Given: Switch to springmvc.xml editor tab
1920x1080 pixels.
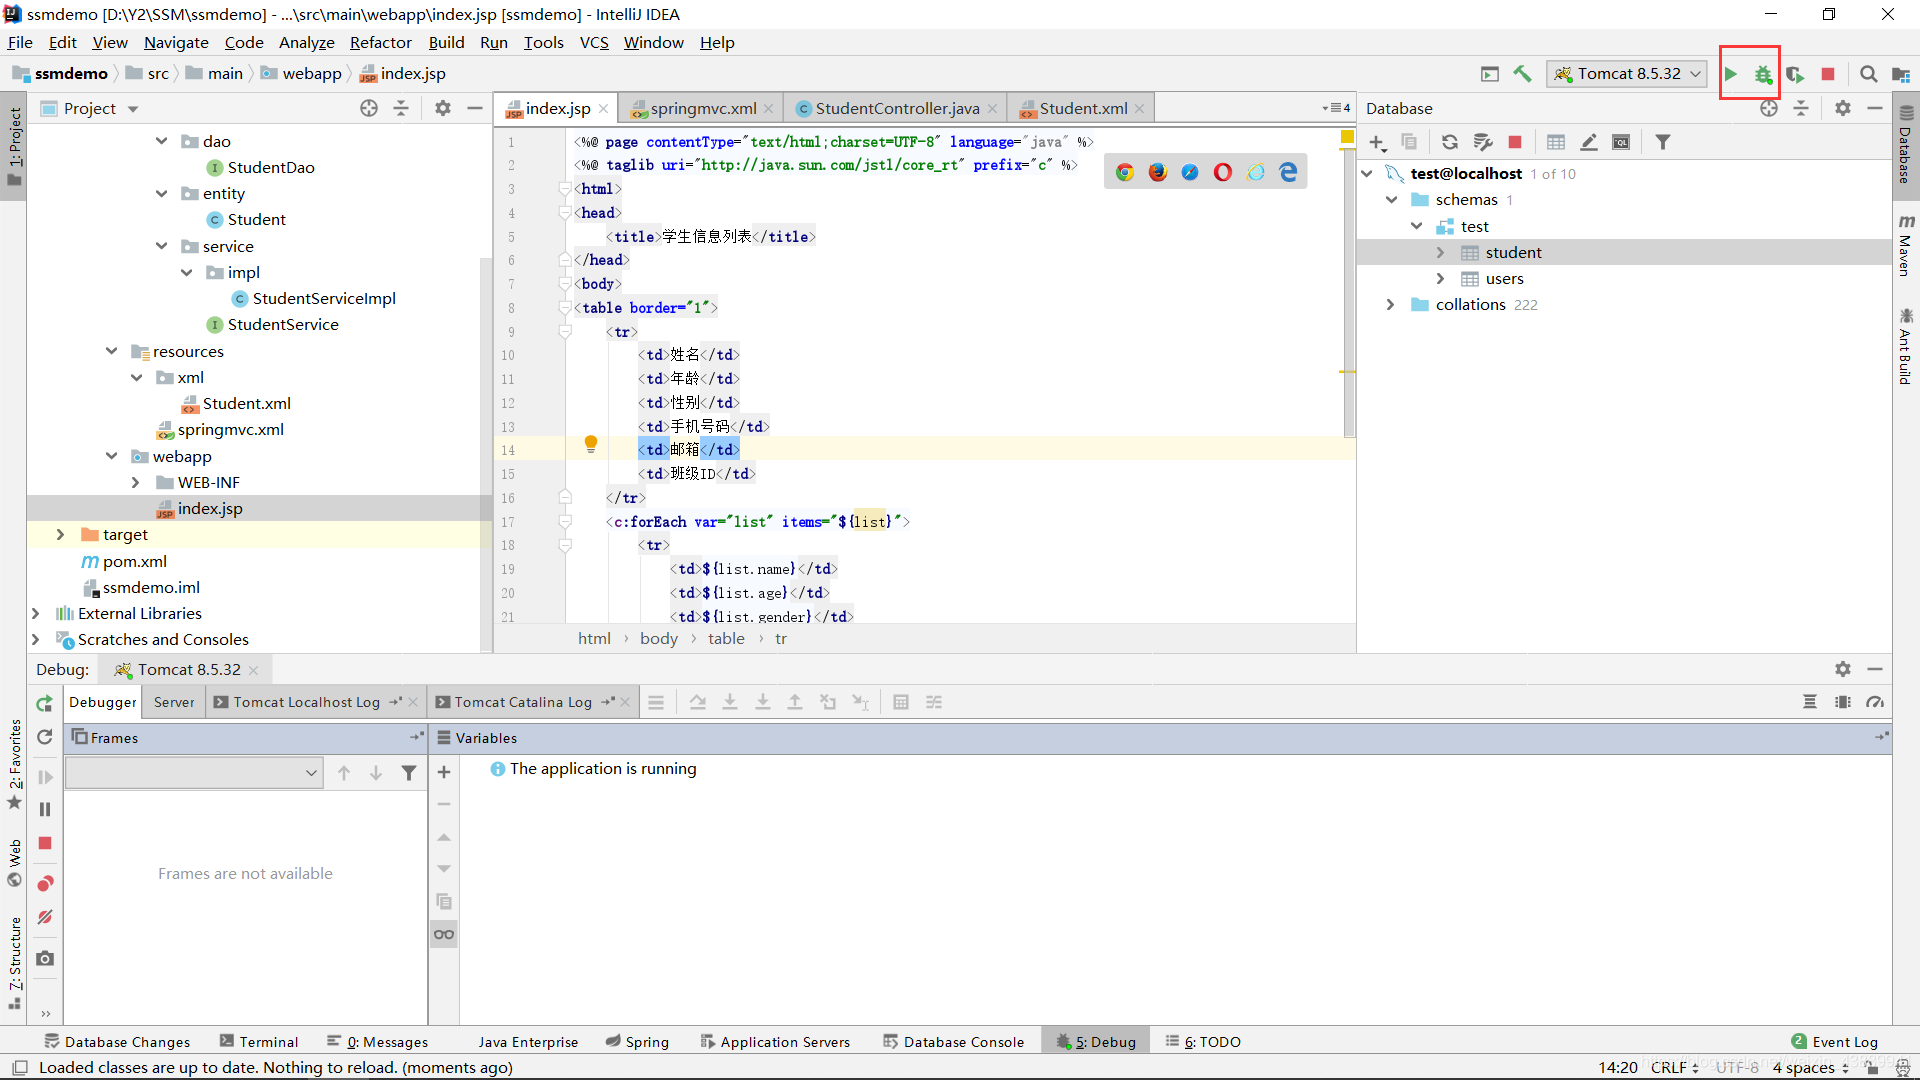Looking at the screenshot, I should click(702, 108).
